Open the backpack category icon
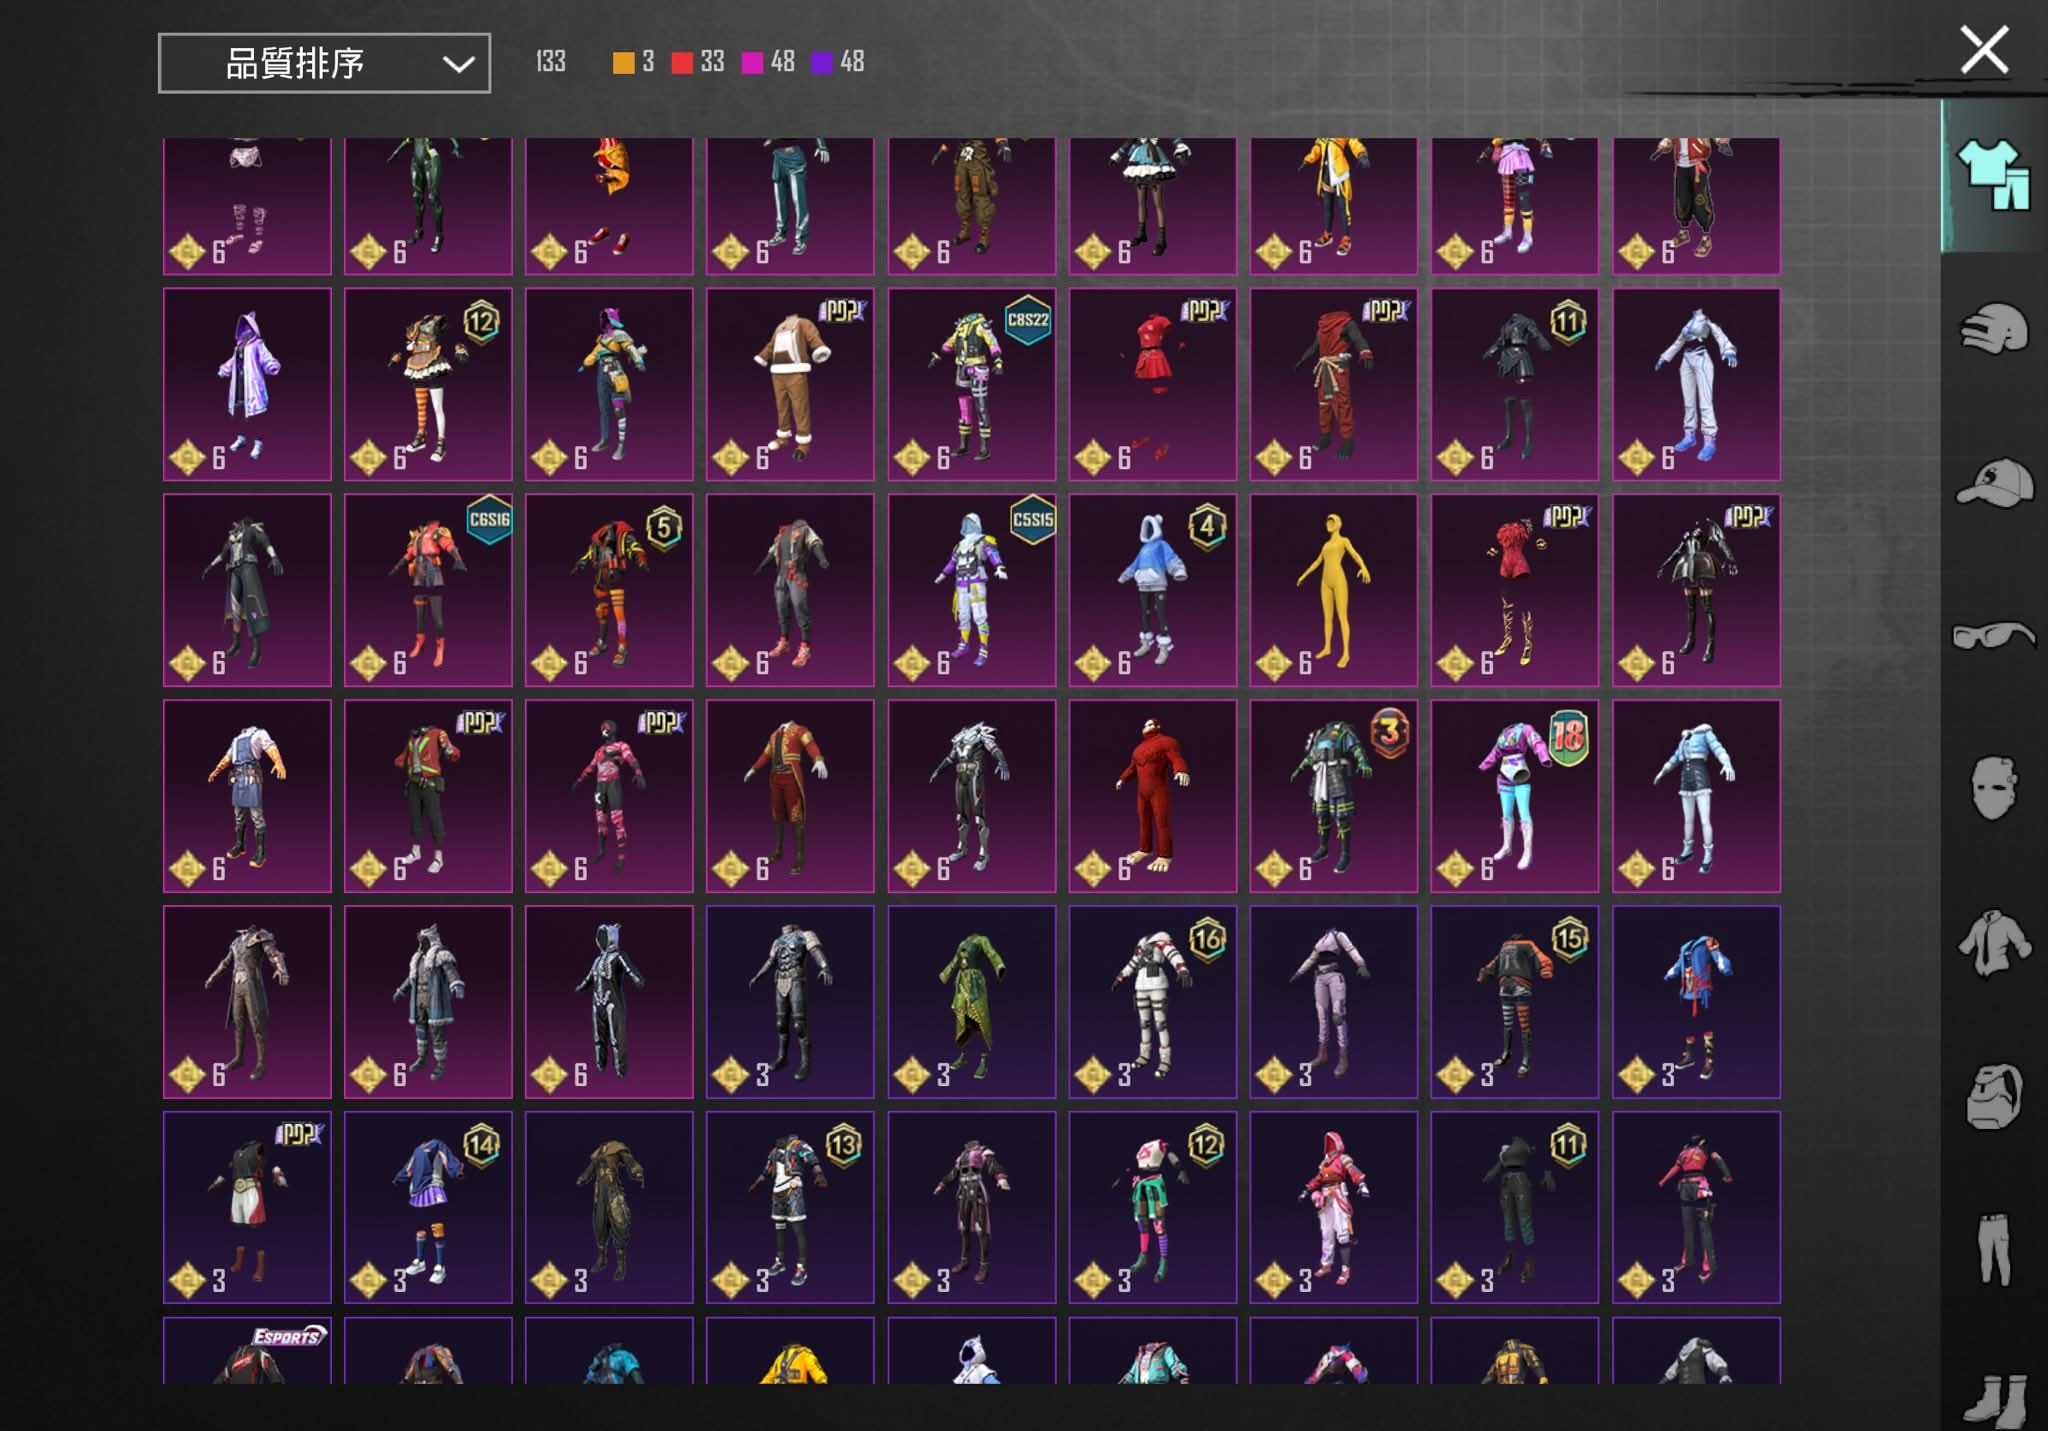2048x1431 pixels. click(x=1993, y=1095)
